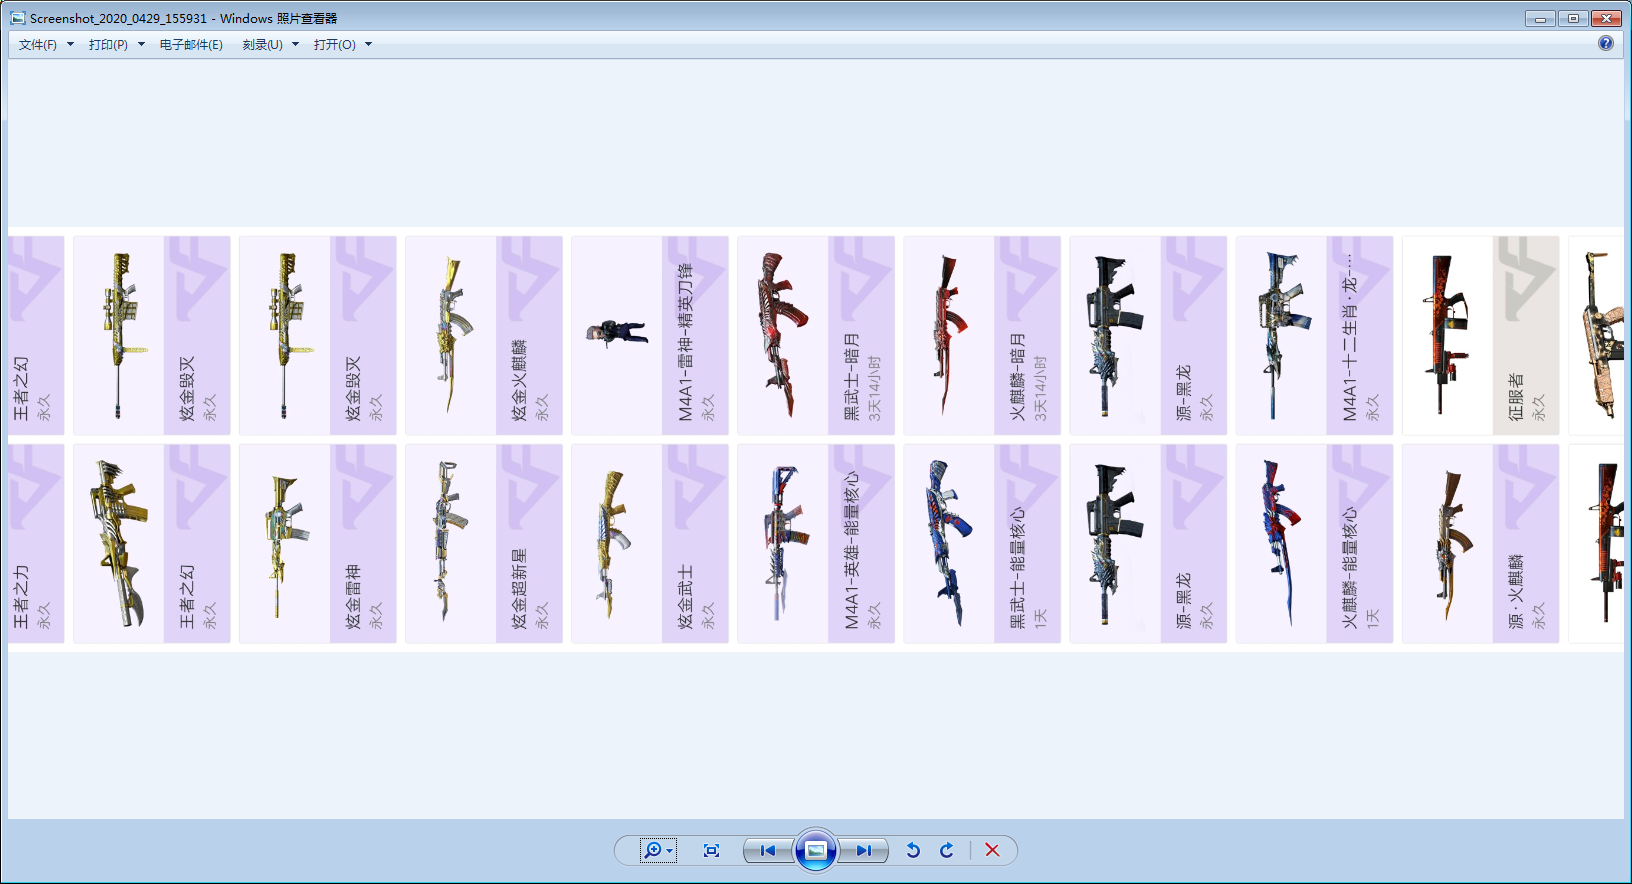
Task: Open the 刻录(U) menu
Action: pos(270,45)
